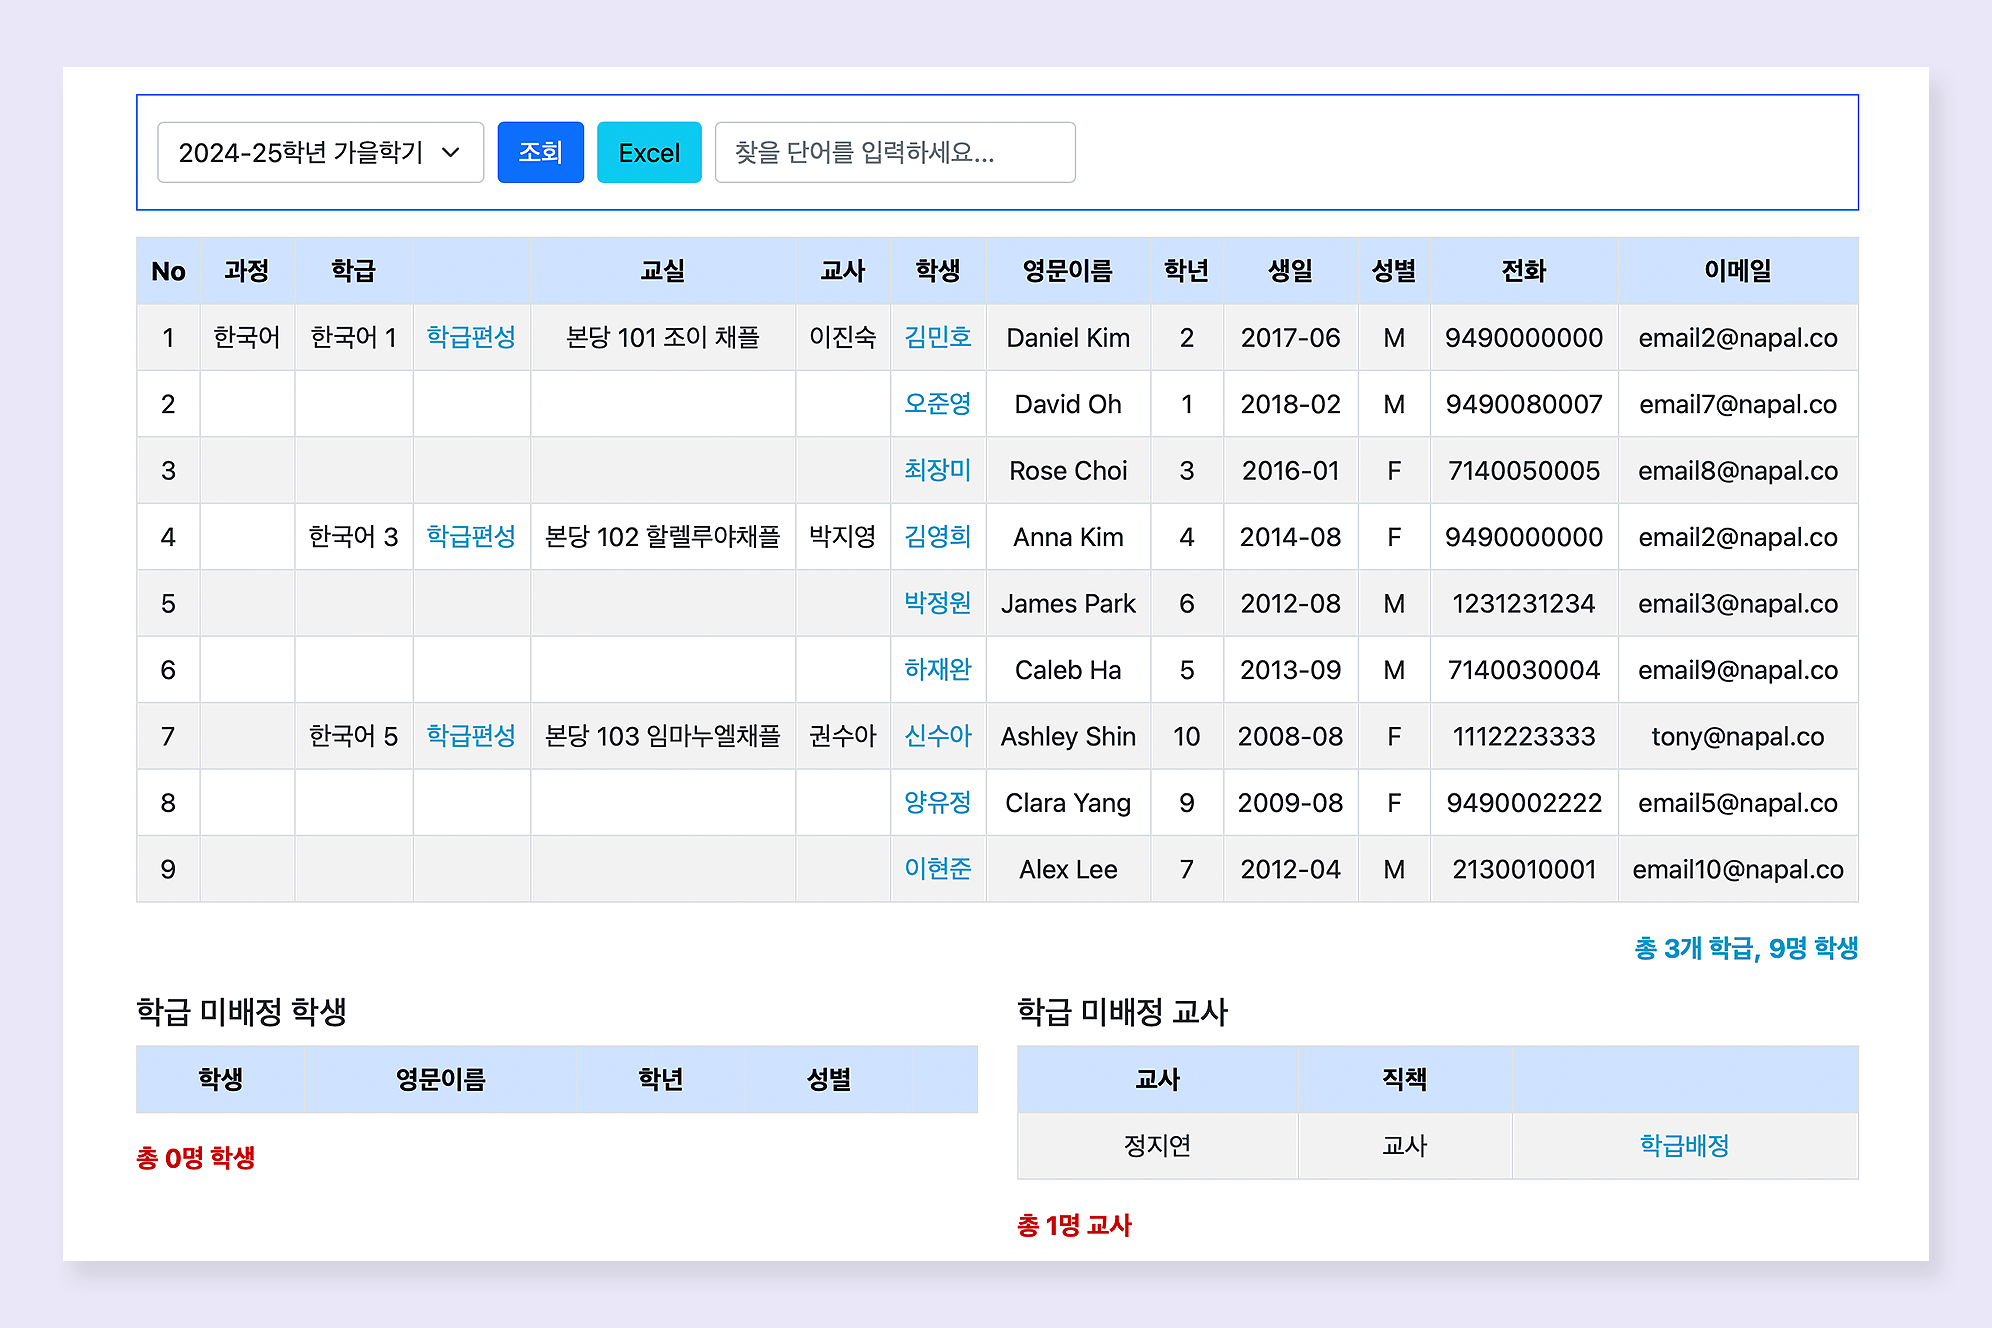Click the phone number 2130010001
The image size is (1992, 1328).
(x=1523, y=869)
